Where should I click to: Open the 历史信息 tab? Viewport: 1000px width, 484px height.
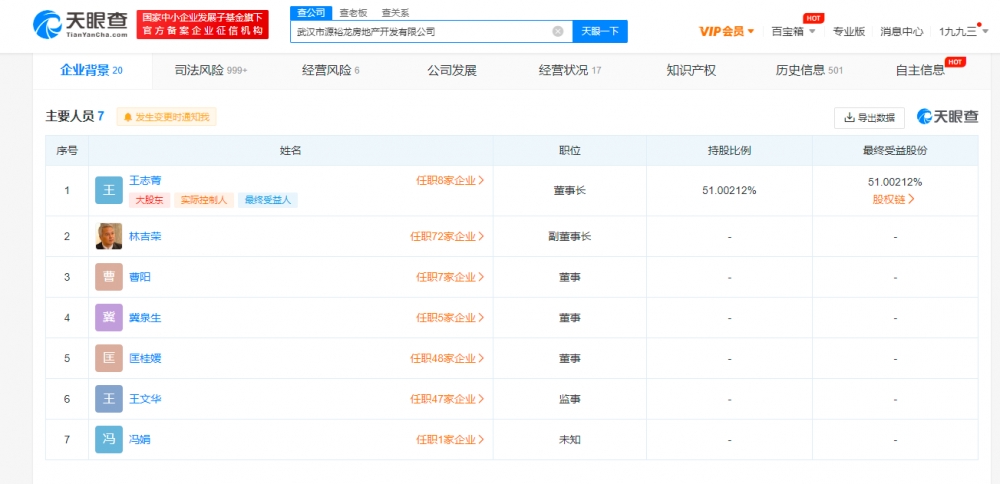809,71
